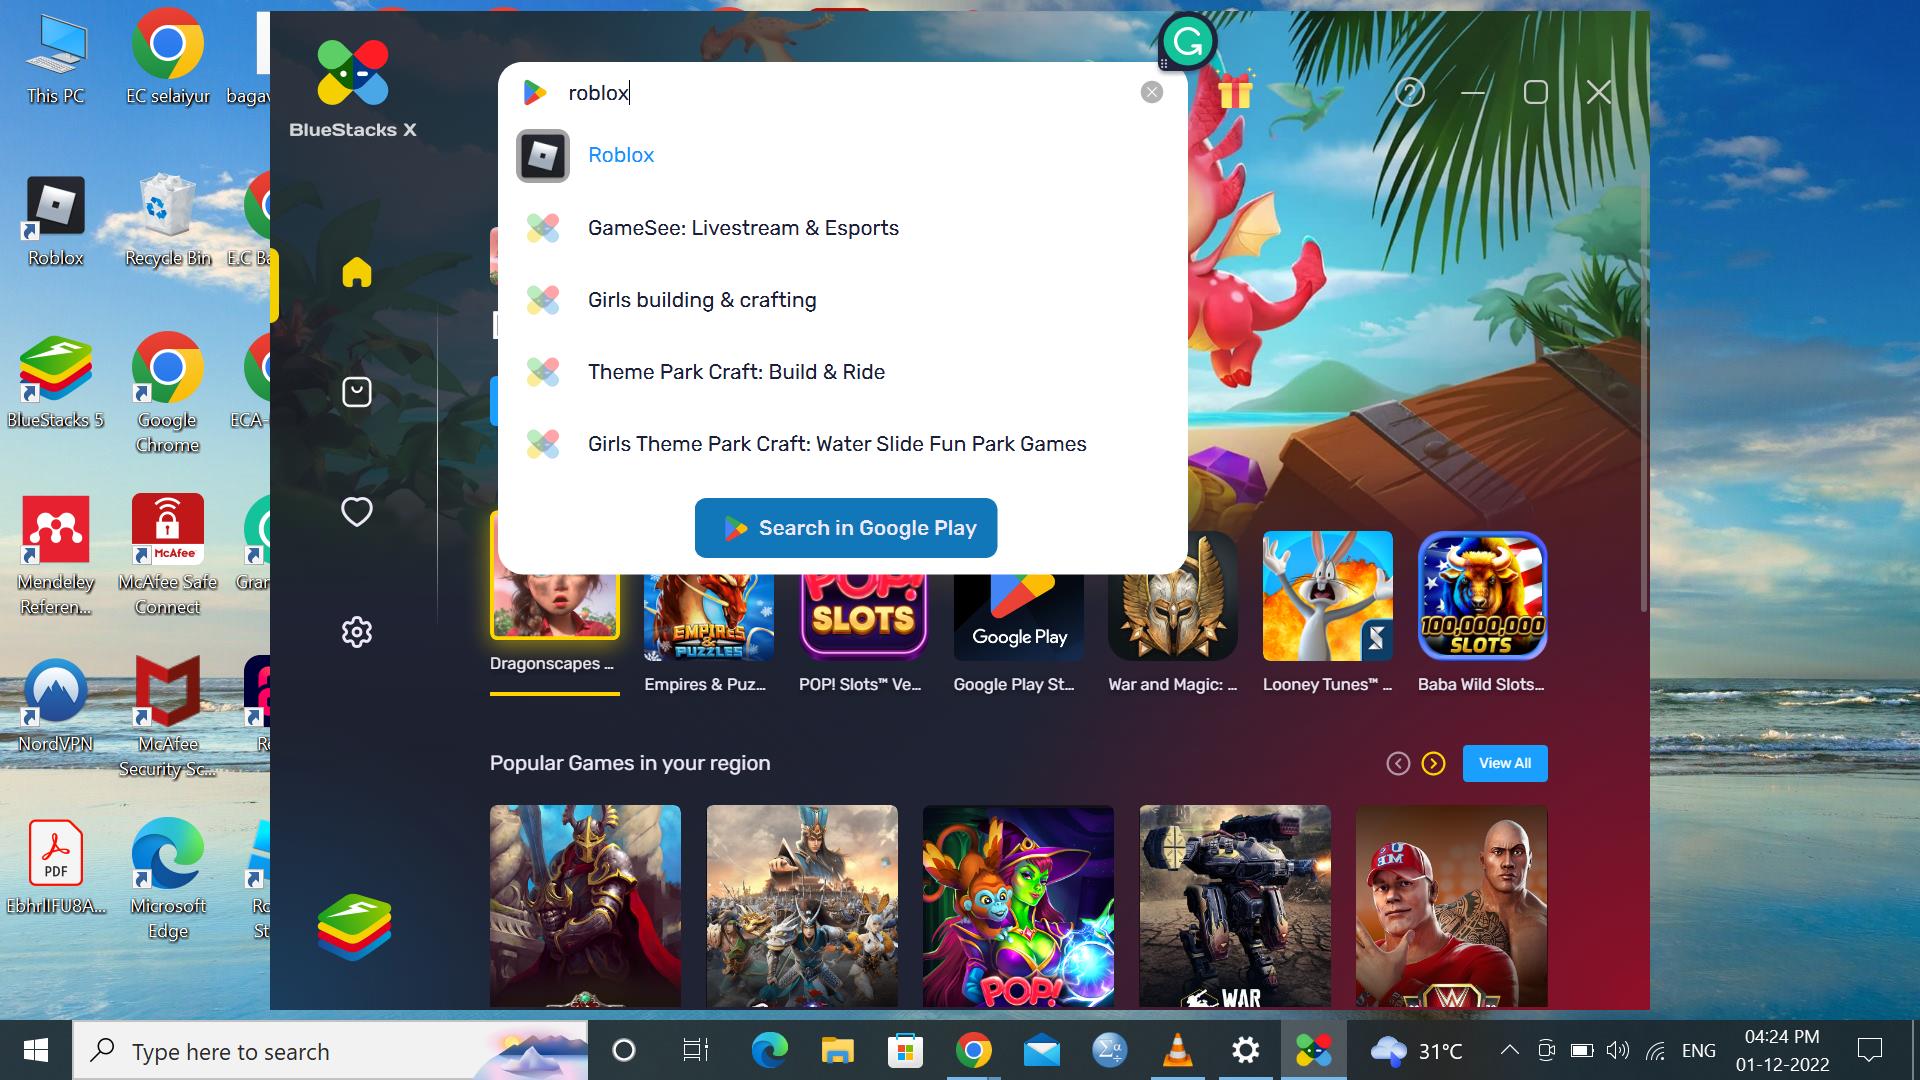Go to previous popular games page

(1398, 764)
